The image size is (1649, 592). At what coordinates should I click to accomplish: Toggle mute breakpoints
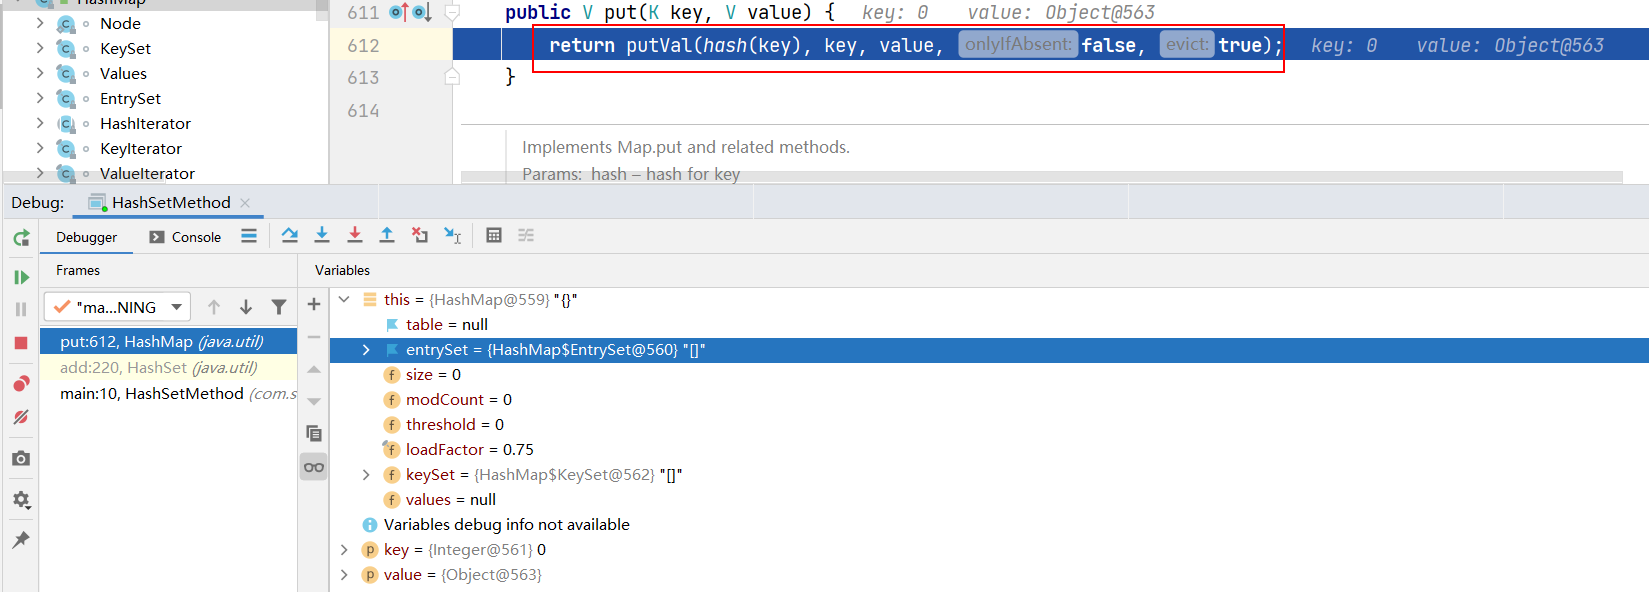click(21, 417)
